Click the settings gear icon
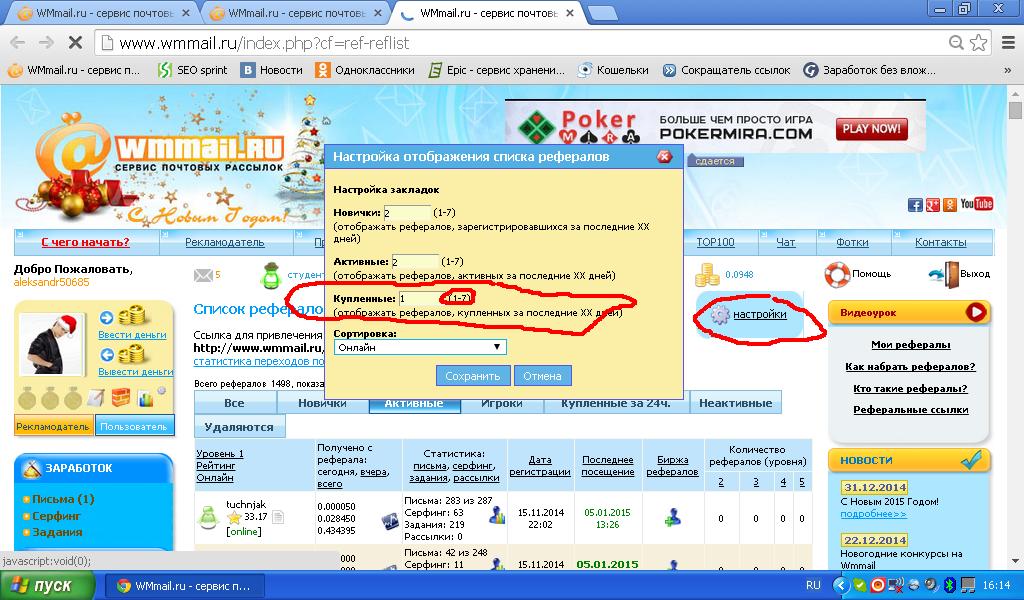 [720, 315]
